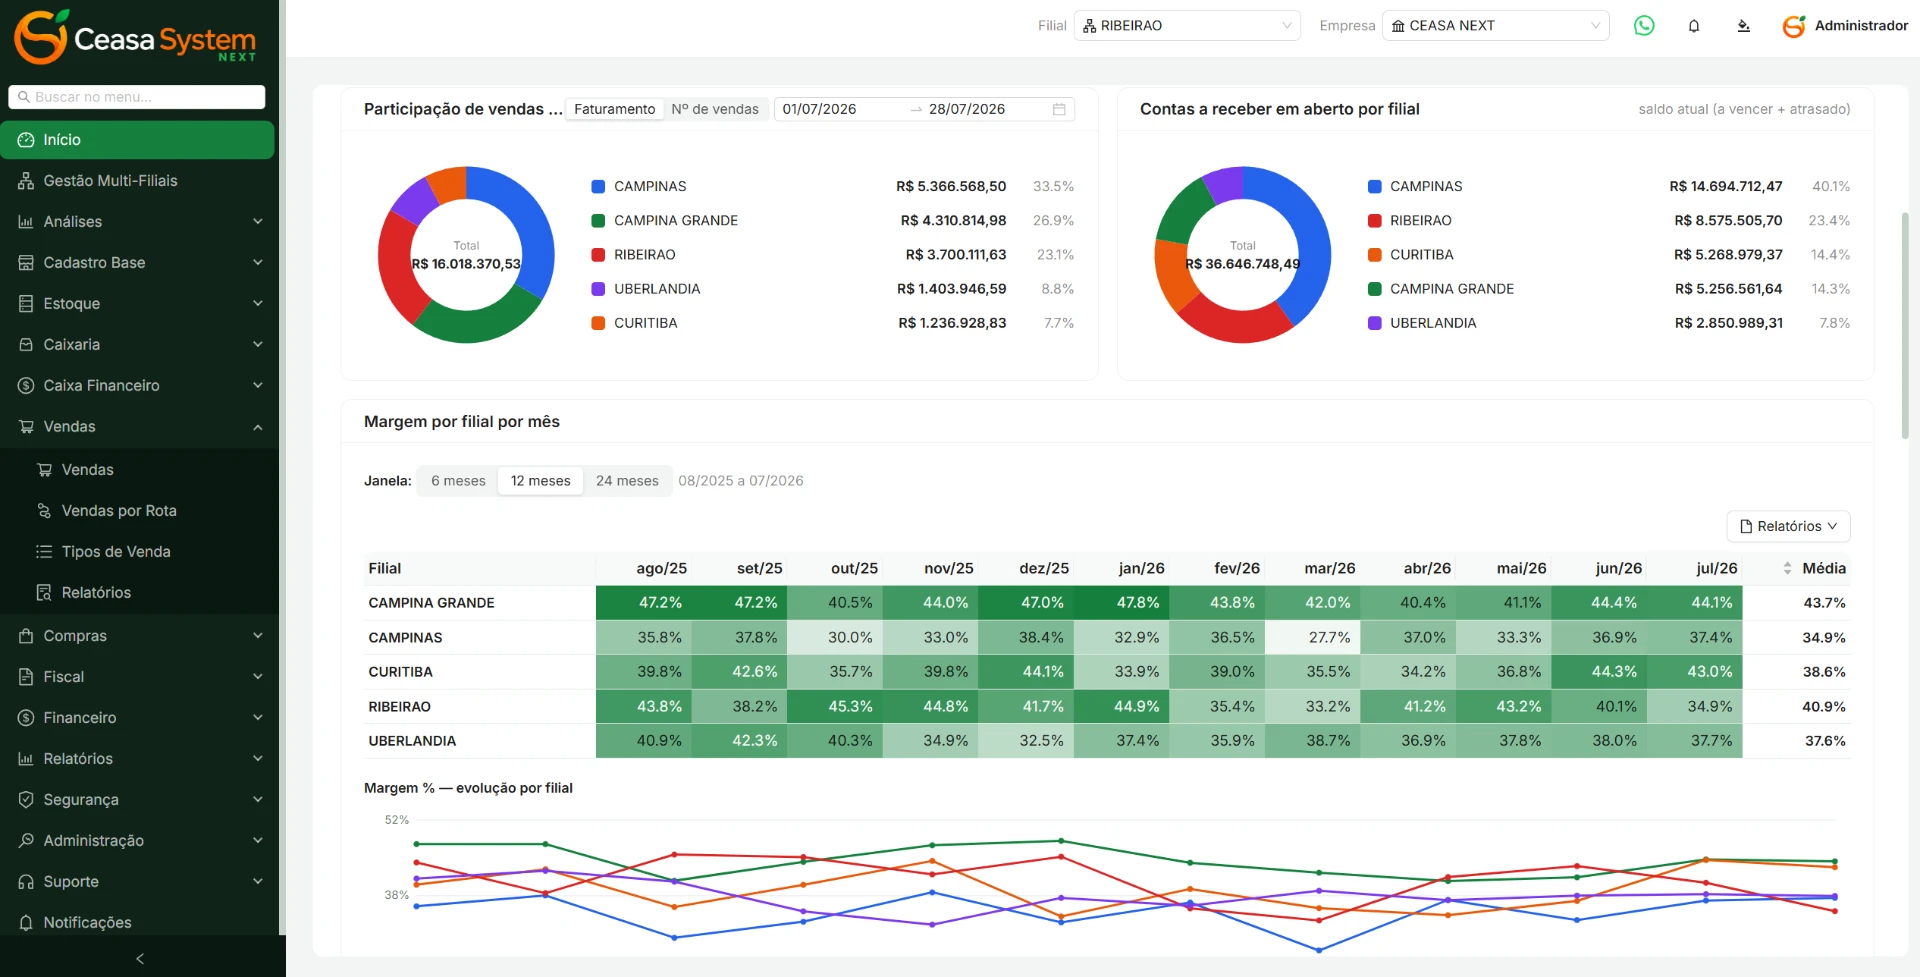Viewport: 1920px width, 977px height.
Task: Expand Análises using its chevron
Action: pyautogui.click(x=258, y=222)
